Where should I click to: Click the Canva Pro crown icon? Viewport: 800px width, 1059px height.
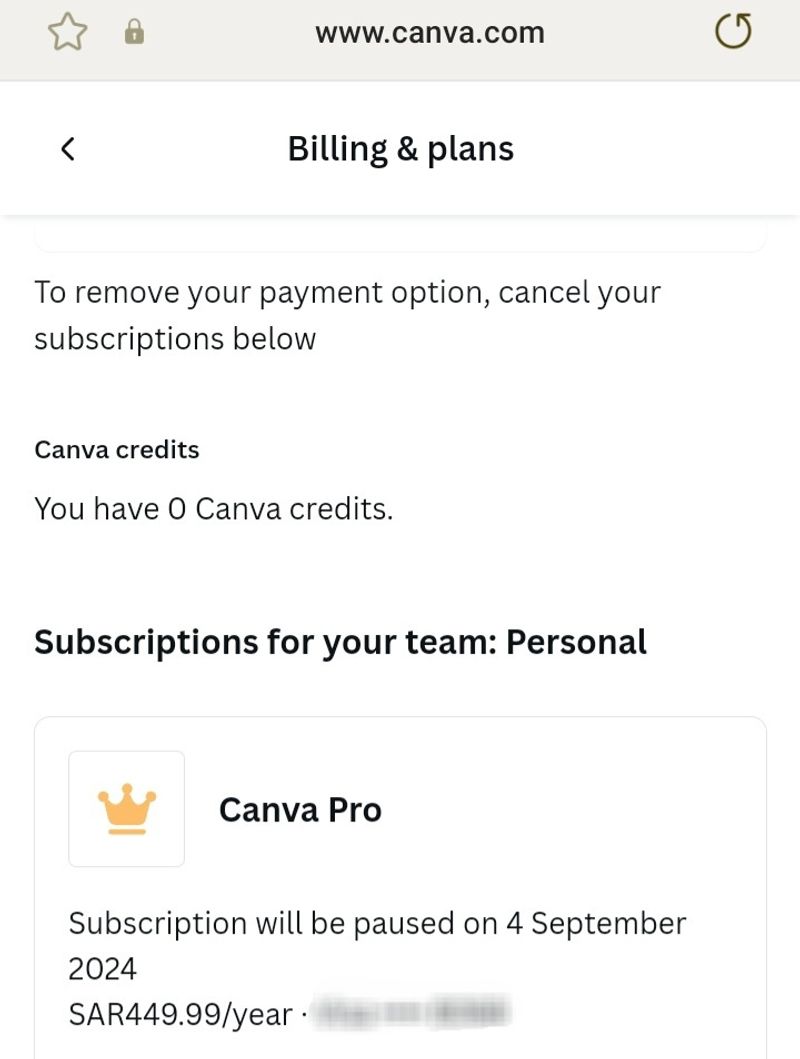[126, 808]
